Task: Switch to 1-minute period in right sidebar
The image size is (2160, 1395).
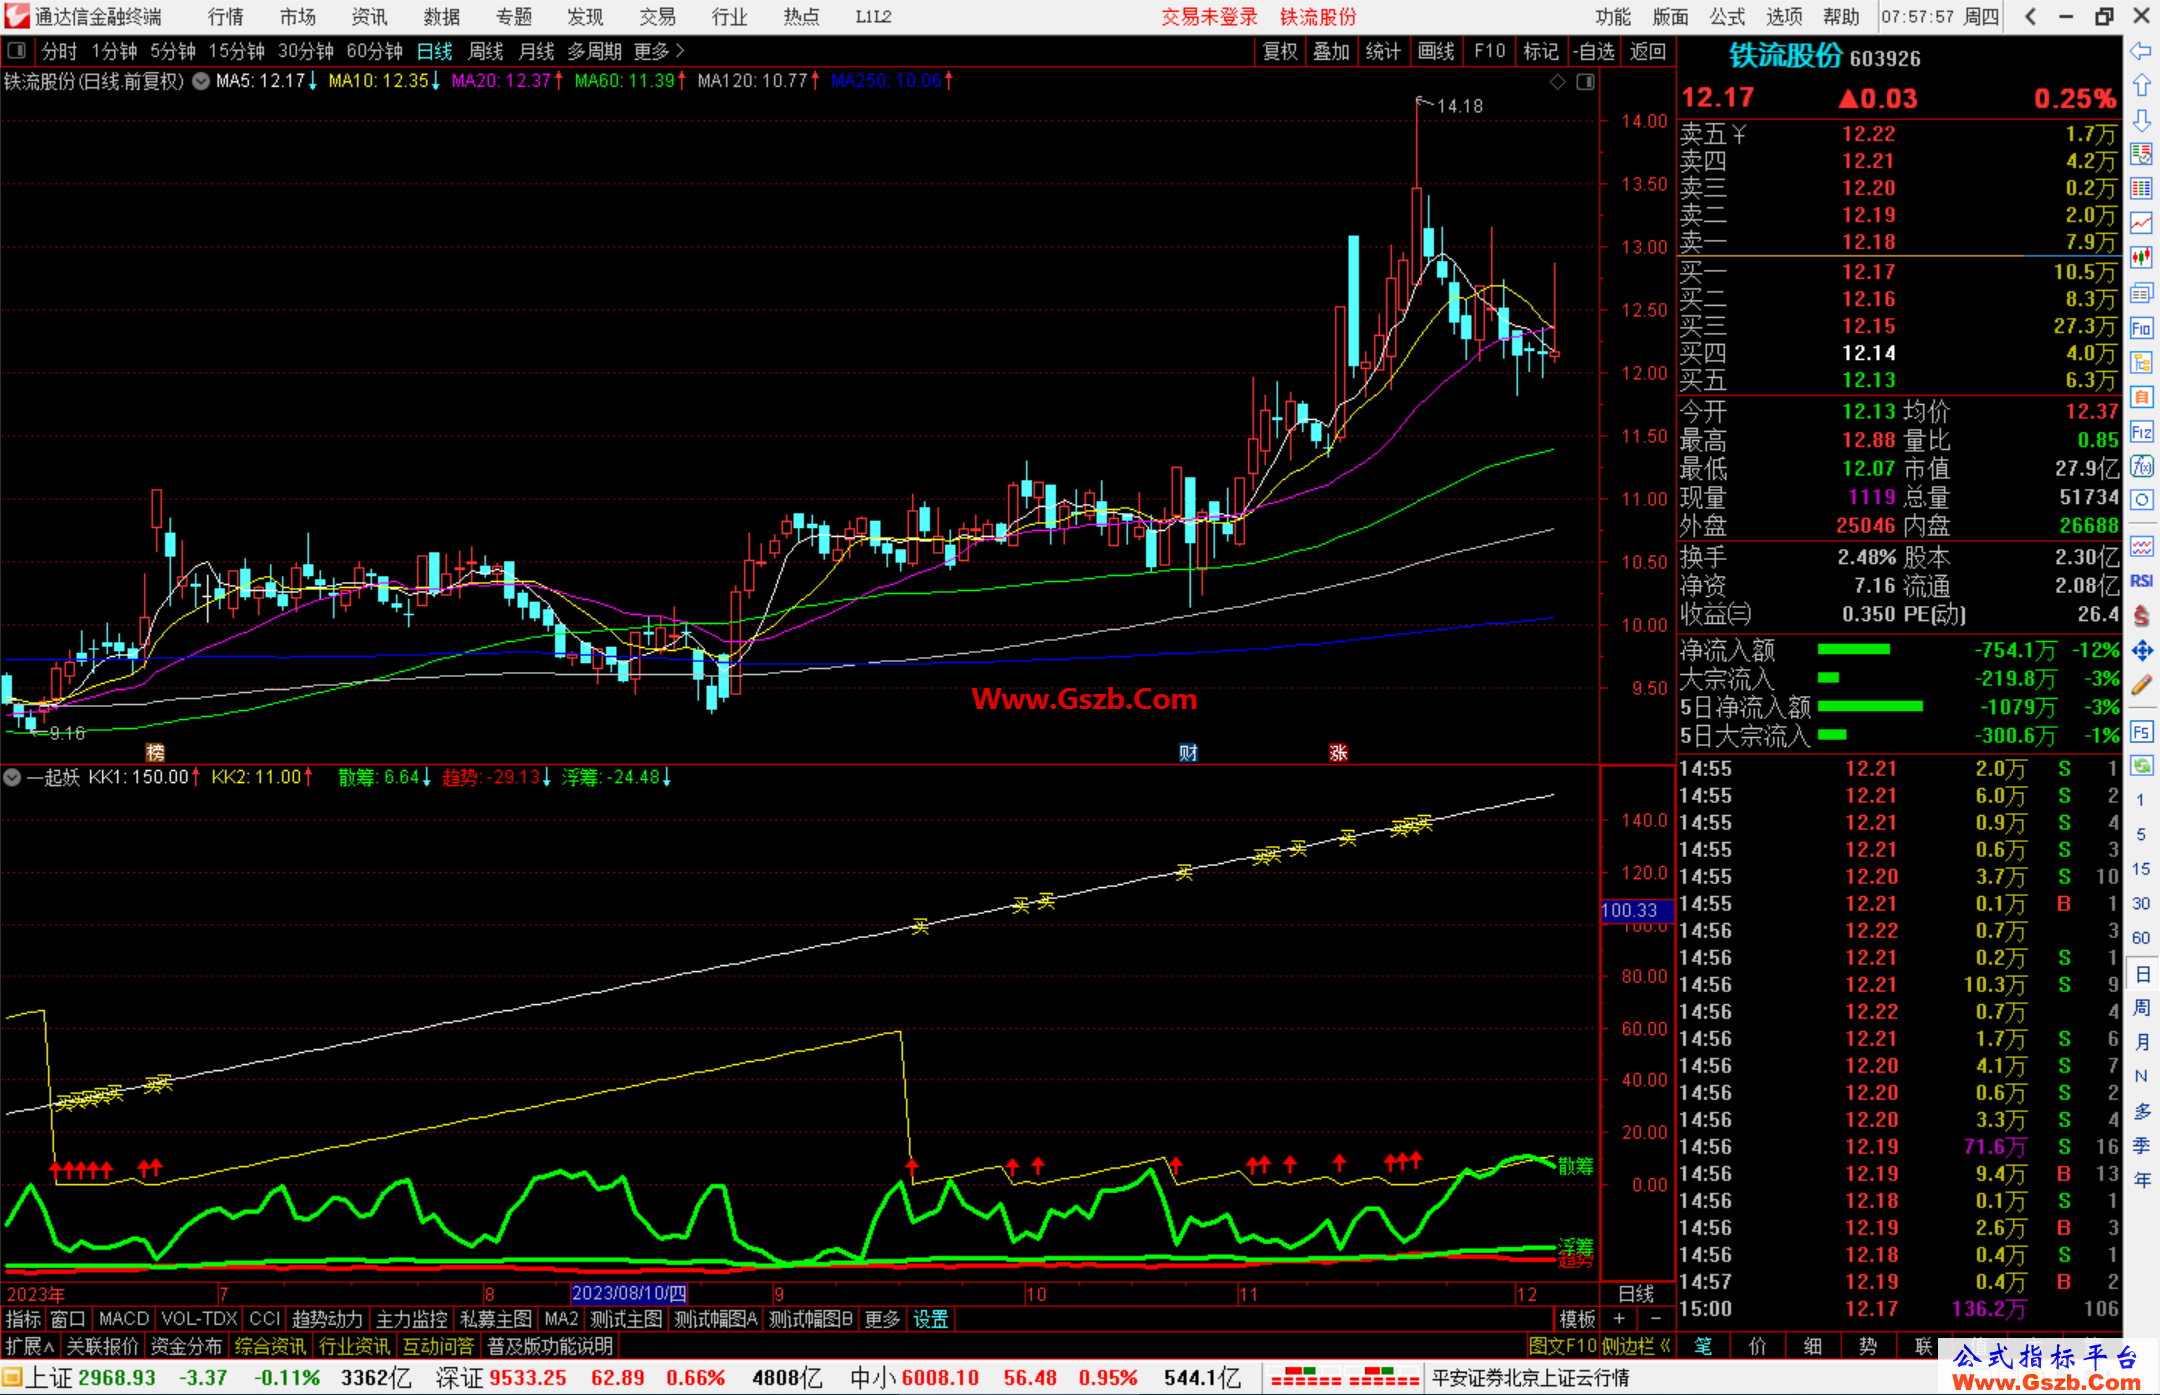Action: click(x=2141, y=800)
